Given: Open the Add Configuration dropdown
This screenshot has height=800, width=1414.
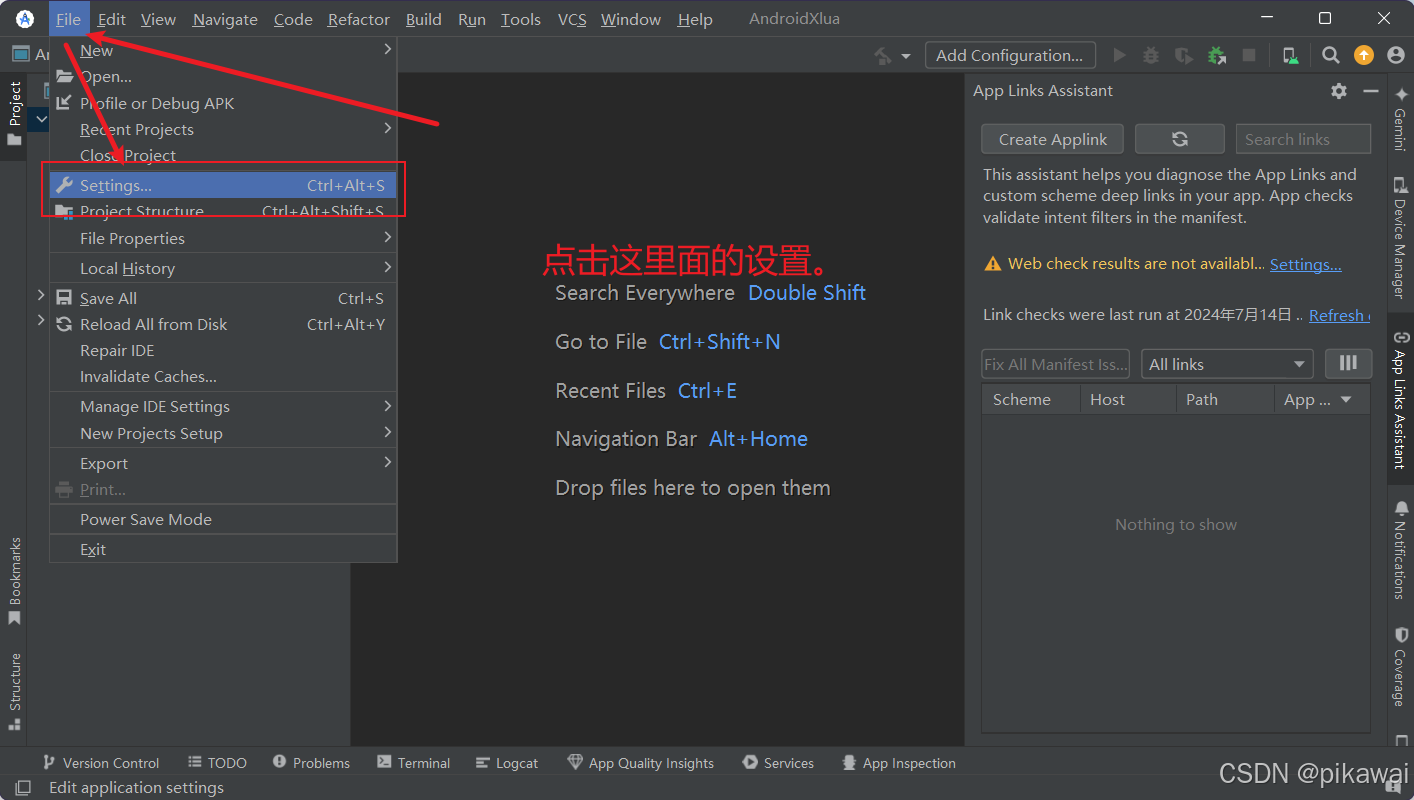Looking at the screenshot, I should [1010, 55].
